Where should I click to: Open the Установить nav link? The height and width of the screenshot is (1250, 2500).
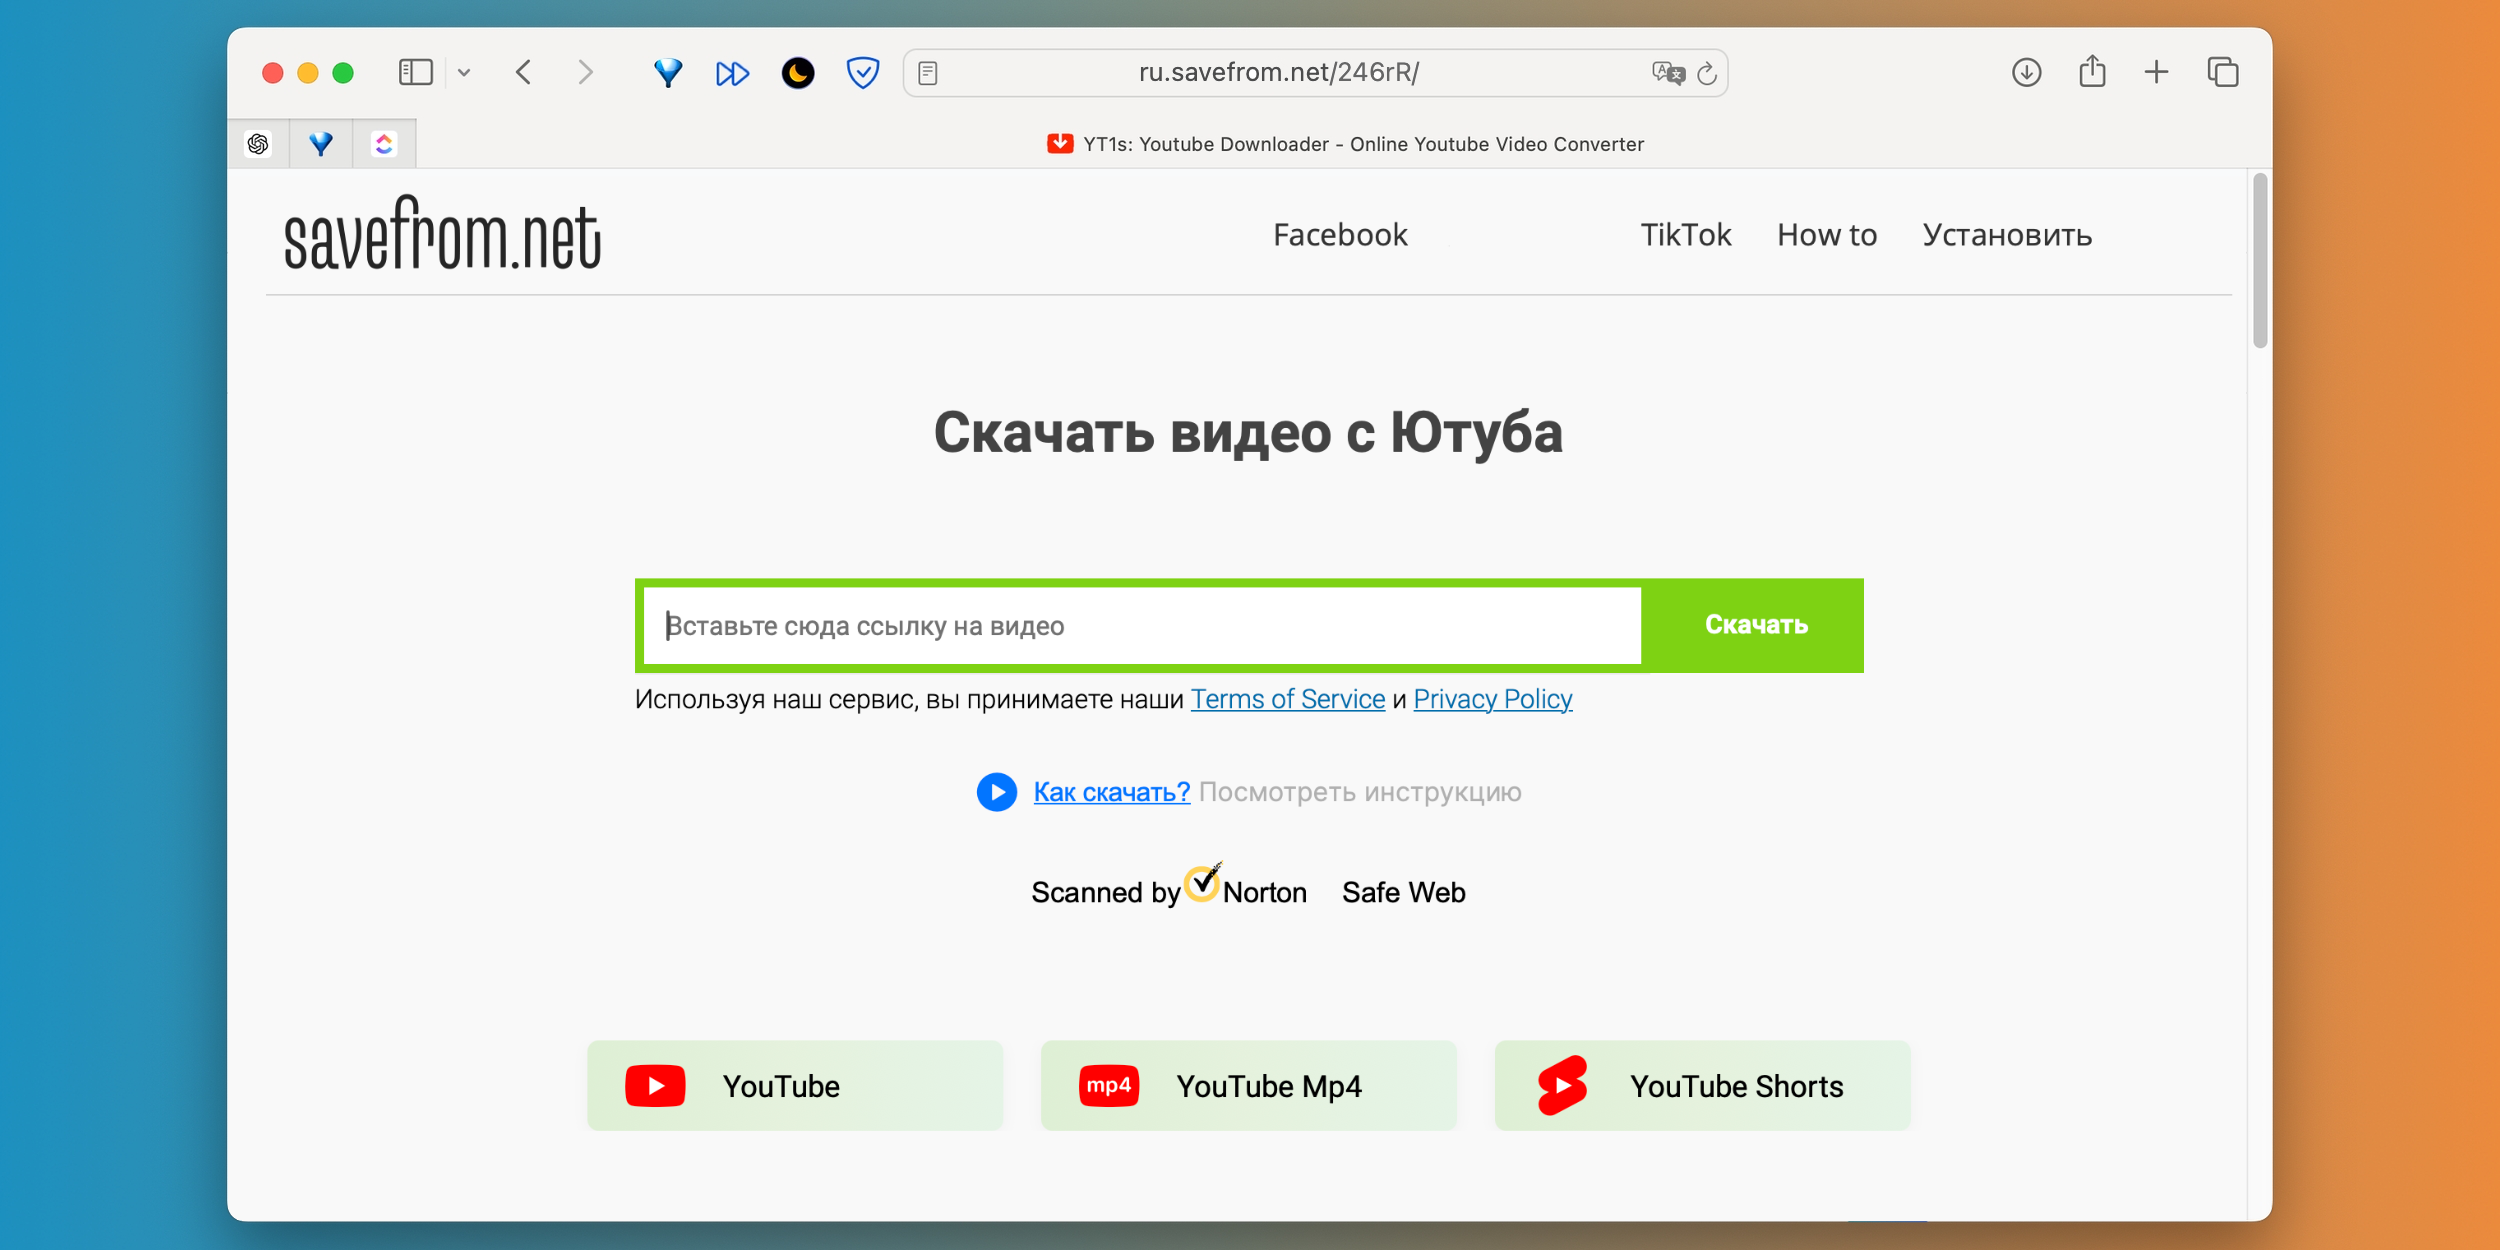pos(2007,235)
